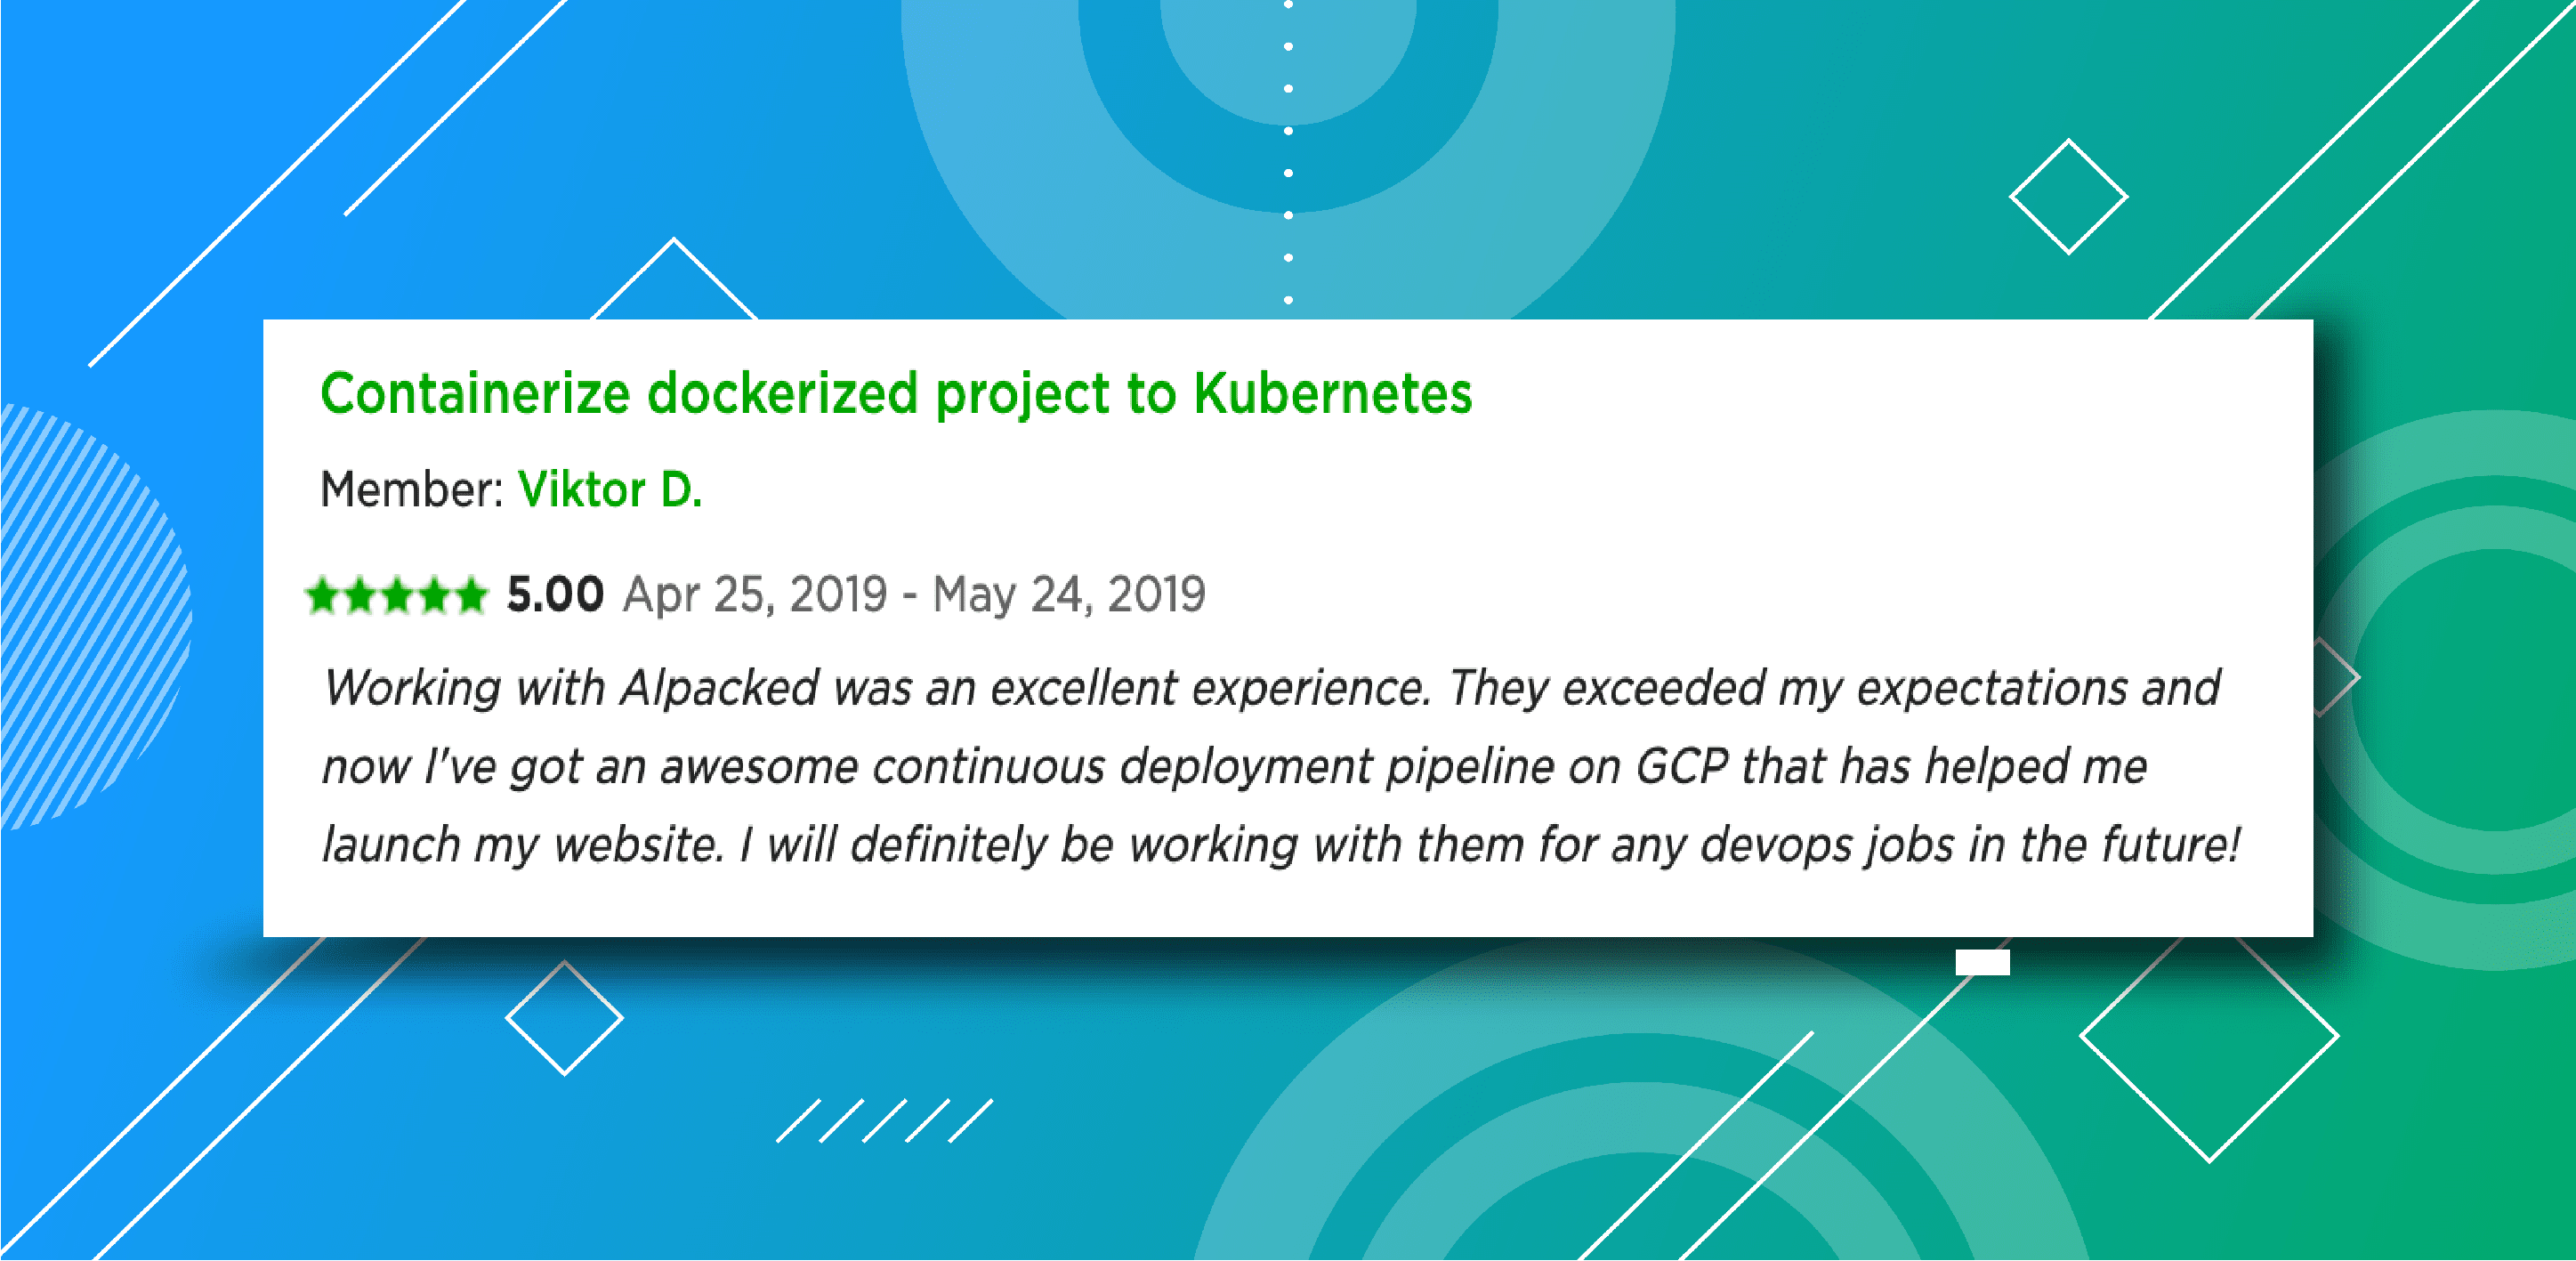2576x1261 pixels.
Task: Click the 5.00 rating score
Action: [x=555, y=594]
